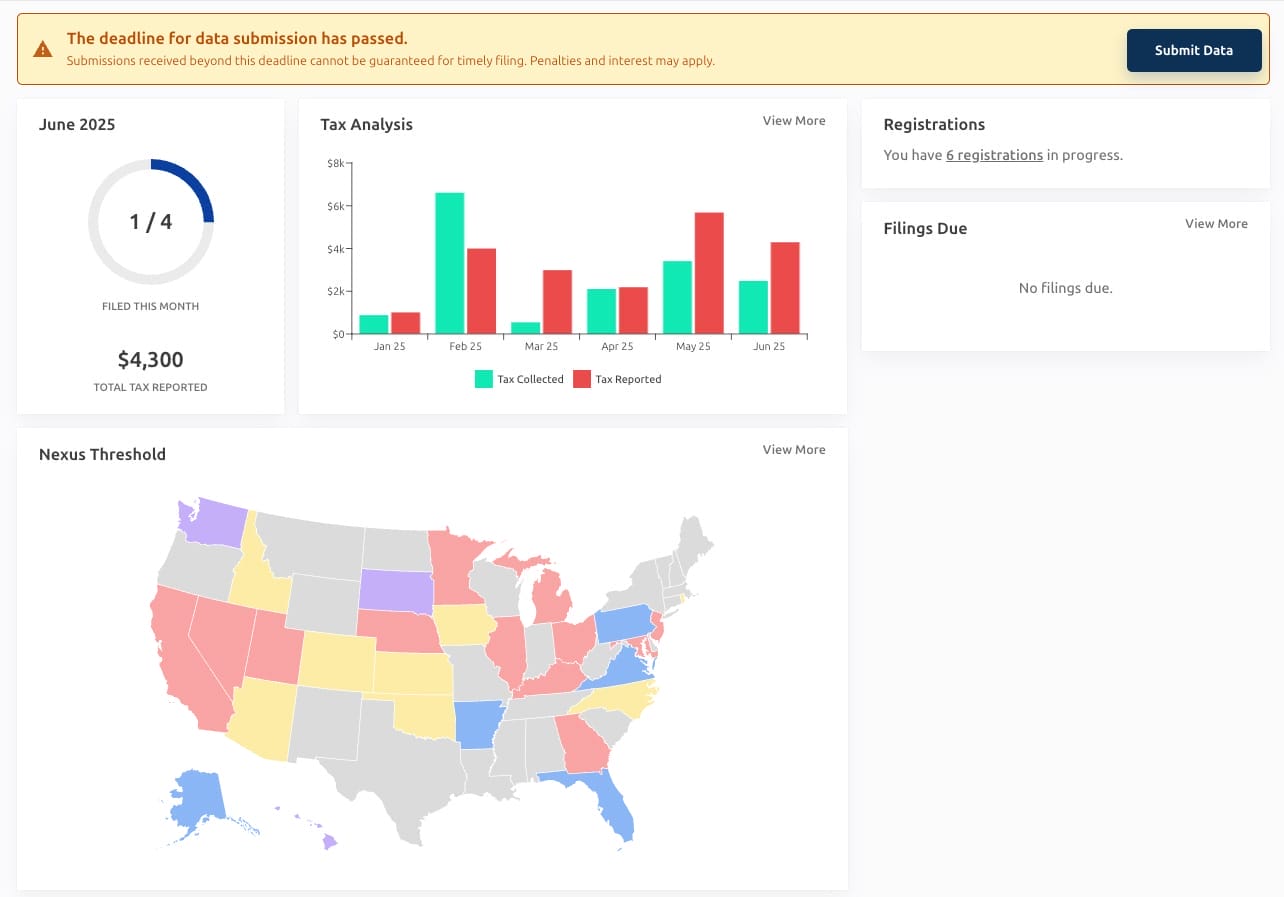Click the 1 / 4 filed progress ring
The width and height of the screenshot is (1284, 897).
point(151,222)
